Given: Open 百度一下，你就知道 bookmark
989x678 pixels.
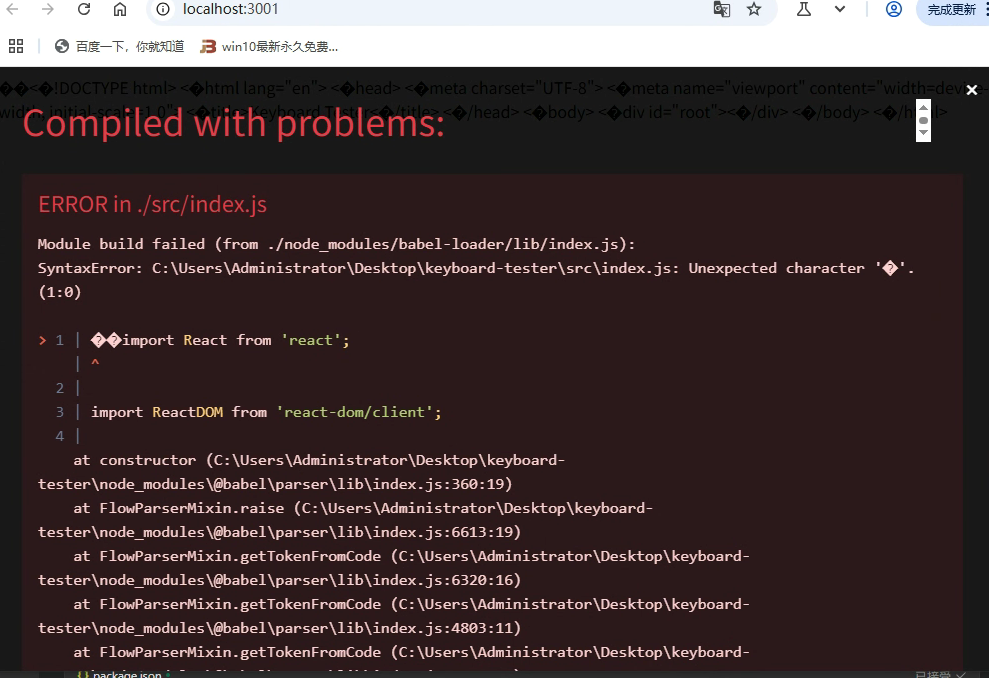Looking at the screenshot, I should pos(119,47).
